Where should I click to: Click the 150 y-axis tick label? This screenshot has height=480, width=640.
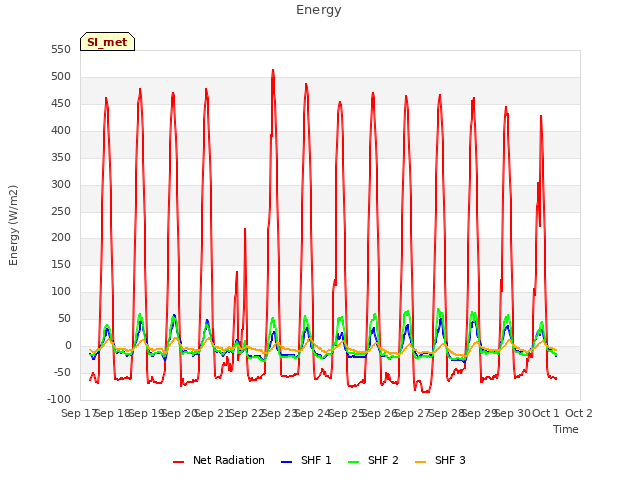pos(61,264)
